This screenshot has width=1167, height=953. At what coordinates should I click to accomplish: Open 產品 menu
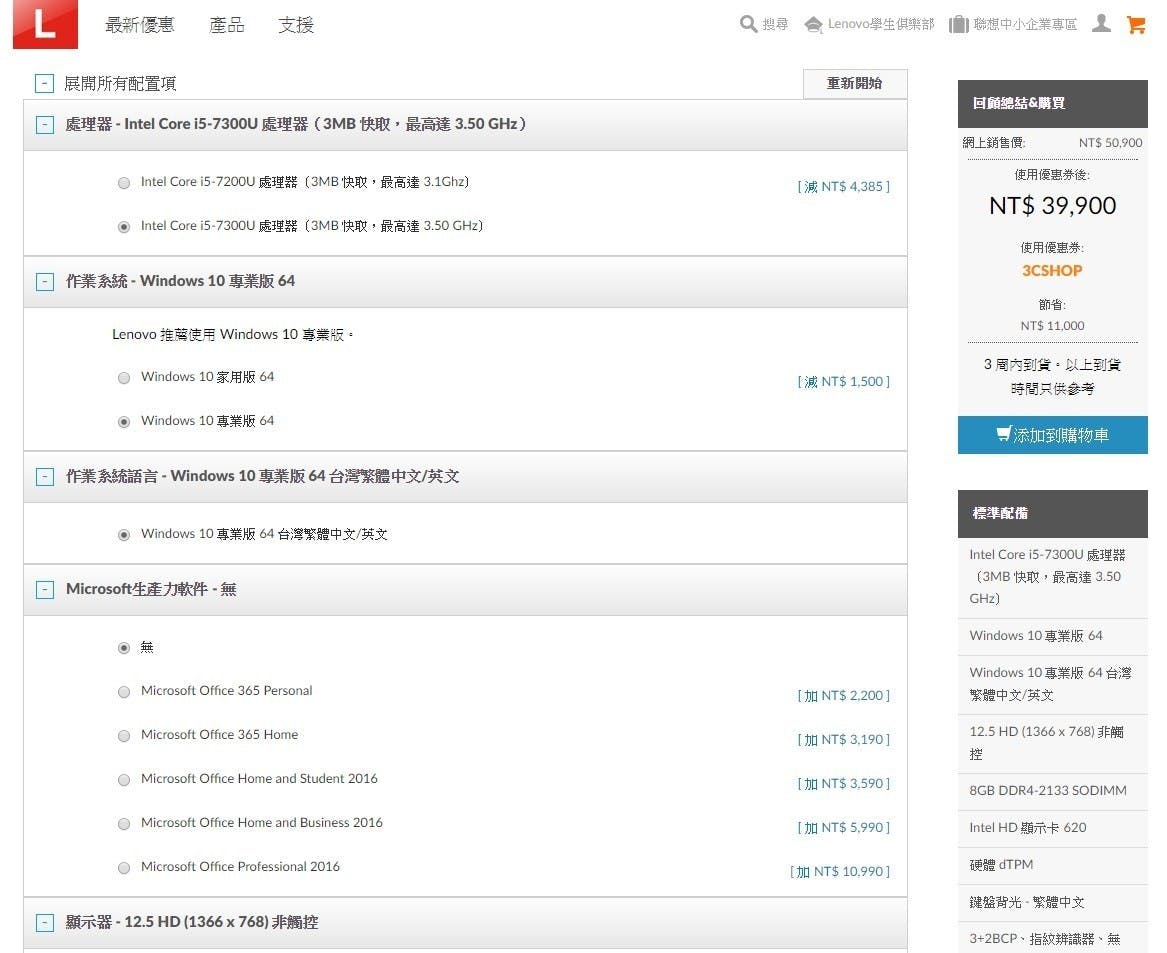pyautogui.click(x=226, y=25)
